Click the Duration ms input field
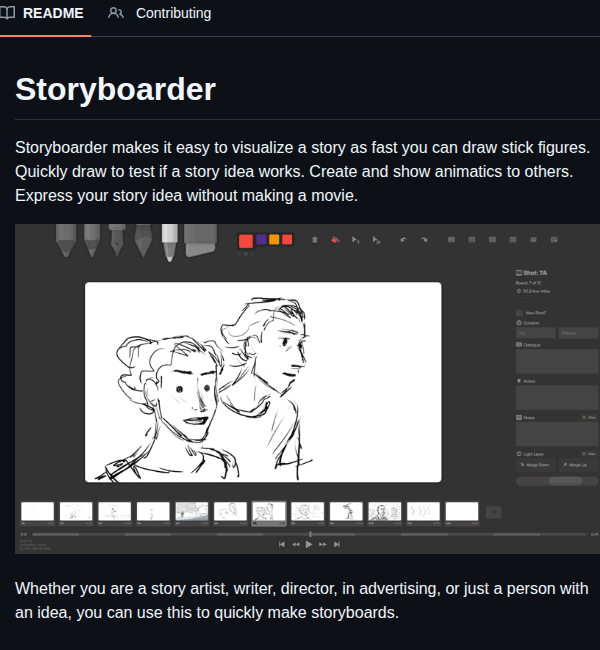Screen dimensions: 600x650 coord(536,333)
